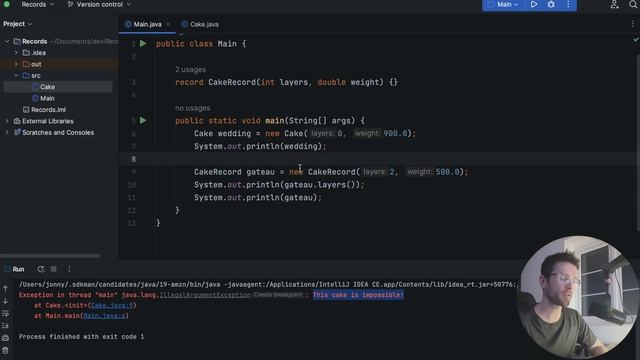
Task: Follow the Main.java:6 stack trace link
Action: coord(104,316)
